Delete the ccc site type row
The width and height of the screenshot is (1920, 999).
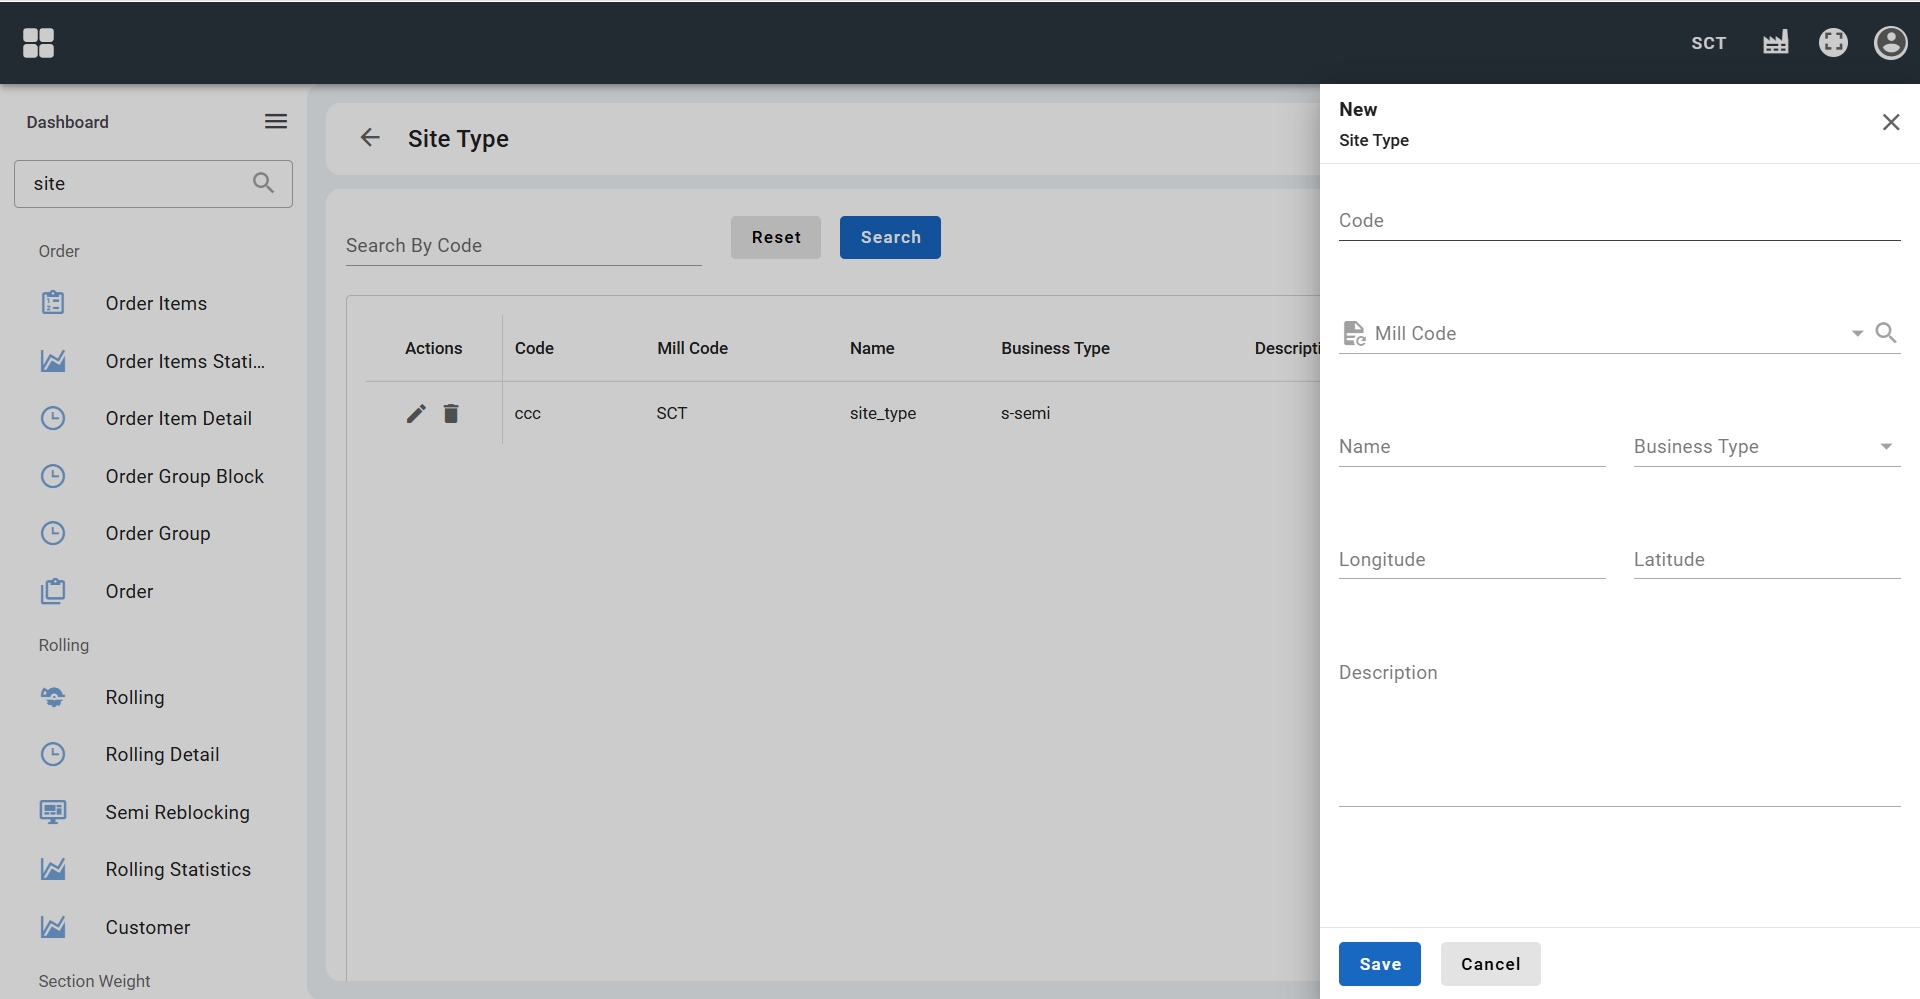[451, 413]
